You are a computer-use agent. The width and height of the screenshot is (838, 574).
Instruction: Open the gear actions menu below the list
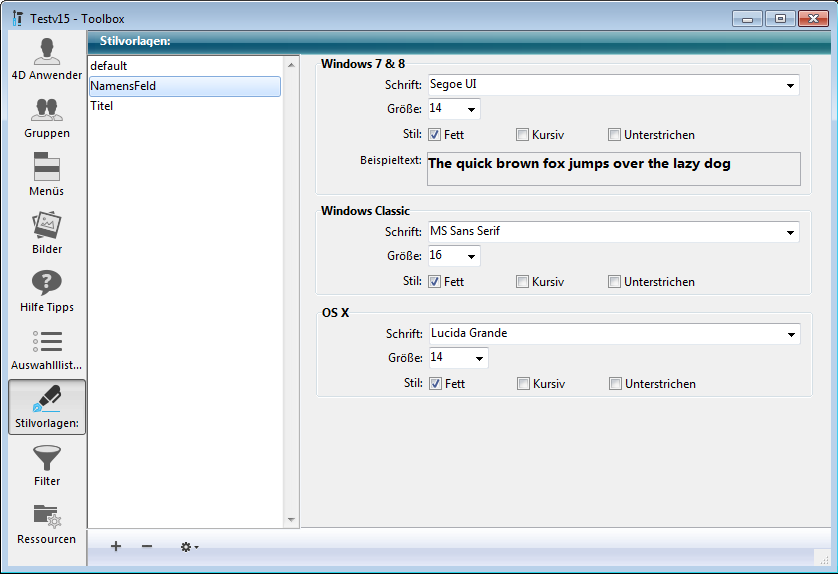coord(188,546)
